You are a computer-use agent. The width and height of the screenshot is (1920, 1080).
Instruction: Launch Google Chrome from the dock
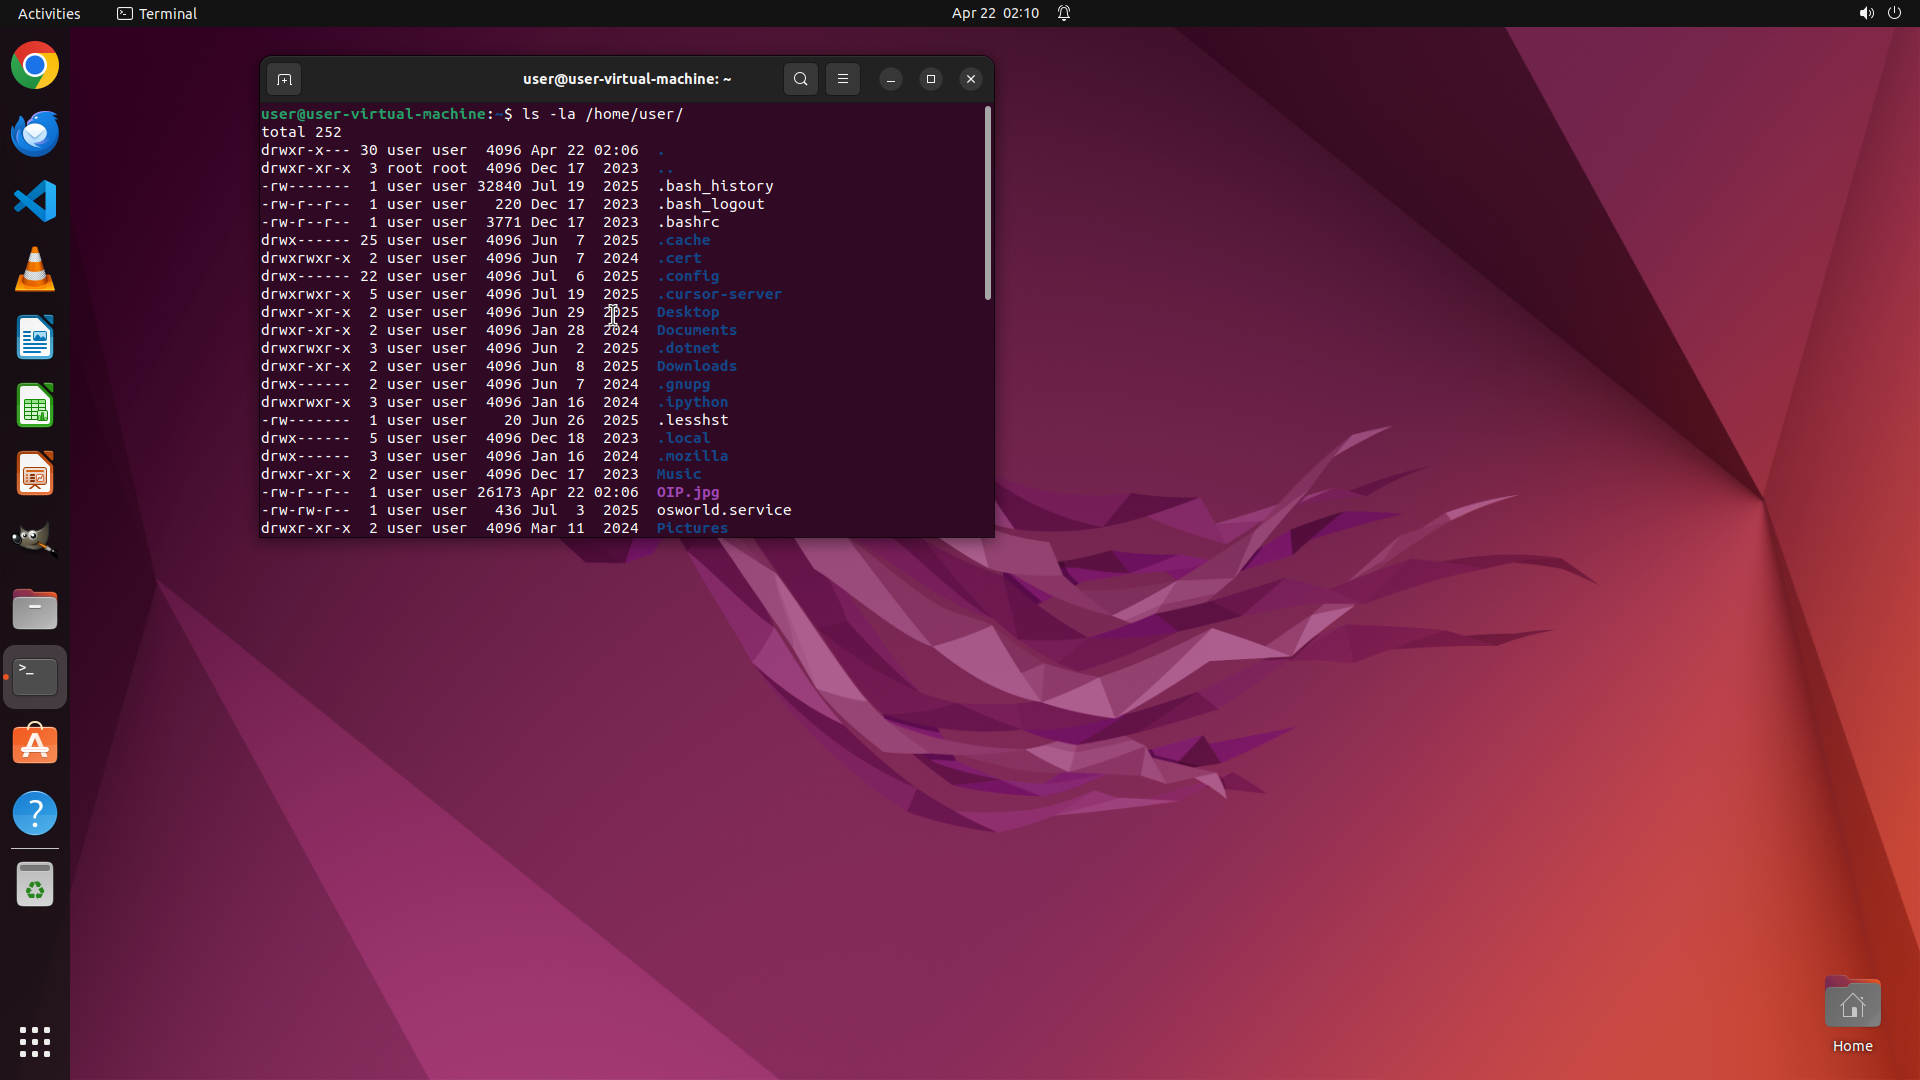click(x=35, y=66)
